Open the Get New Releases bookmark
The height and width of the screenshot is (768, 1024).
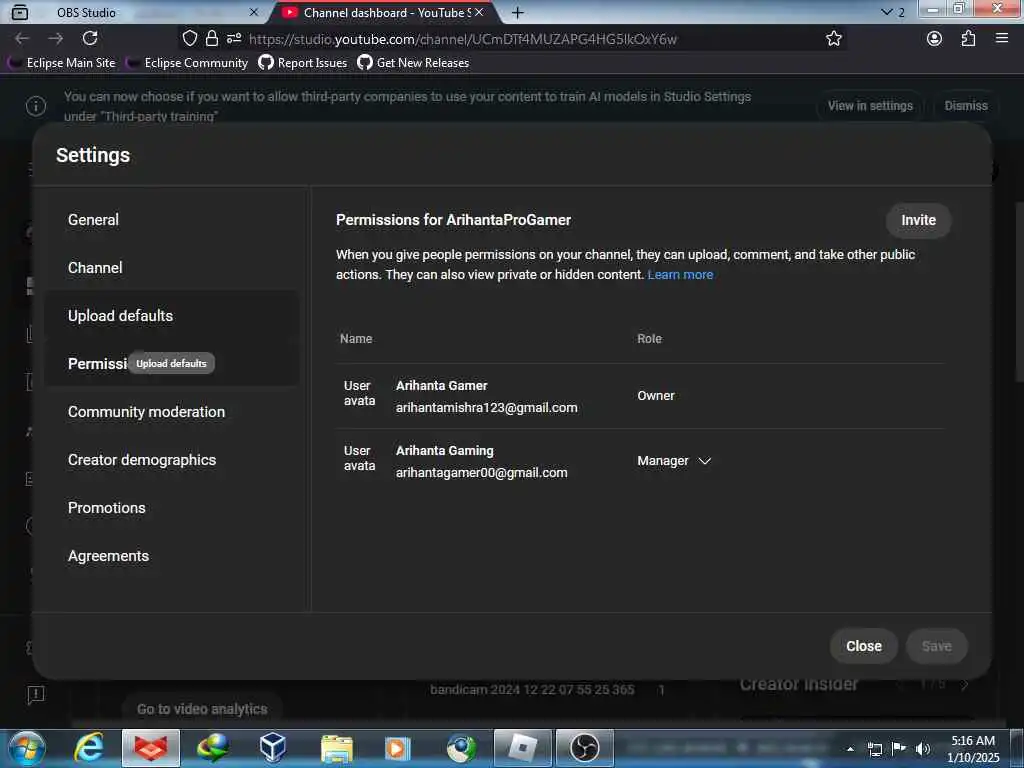click(413, 63)
